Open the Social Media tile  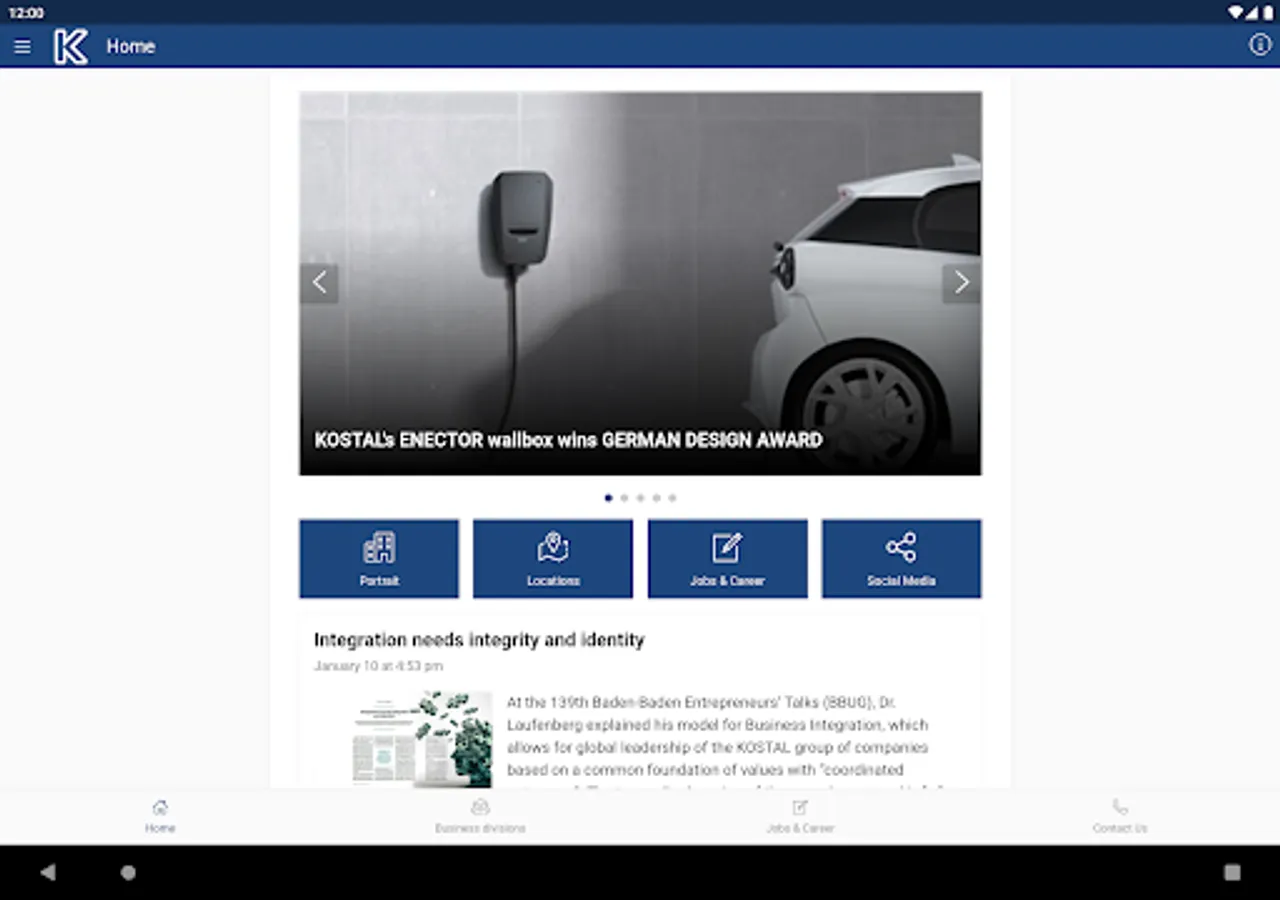click(902, 558)
